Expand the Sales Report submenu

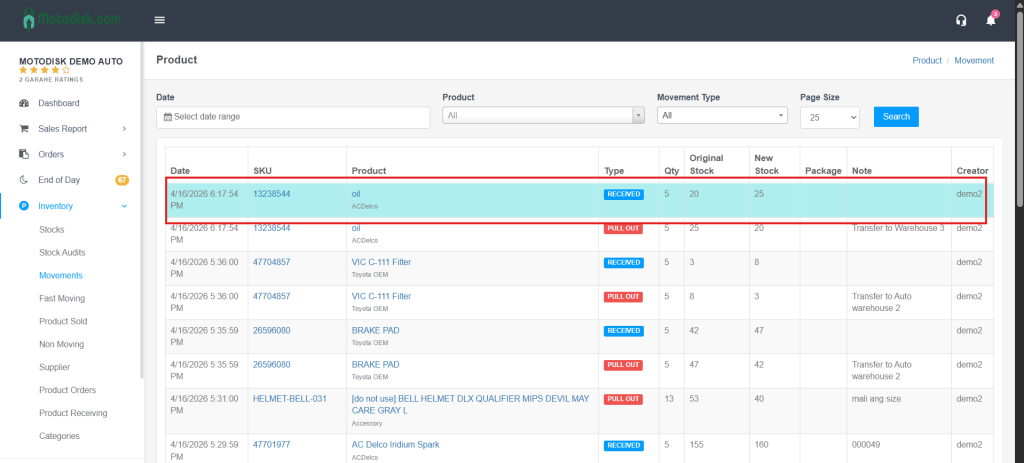(x=124, y=129)
